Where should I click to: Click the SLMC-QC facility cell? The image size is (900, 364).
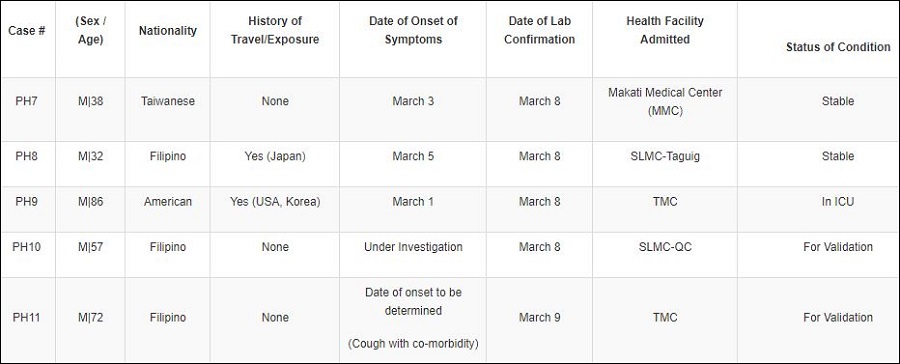pyautogui.click(x=665, y=247)
